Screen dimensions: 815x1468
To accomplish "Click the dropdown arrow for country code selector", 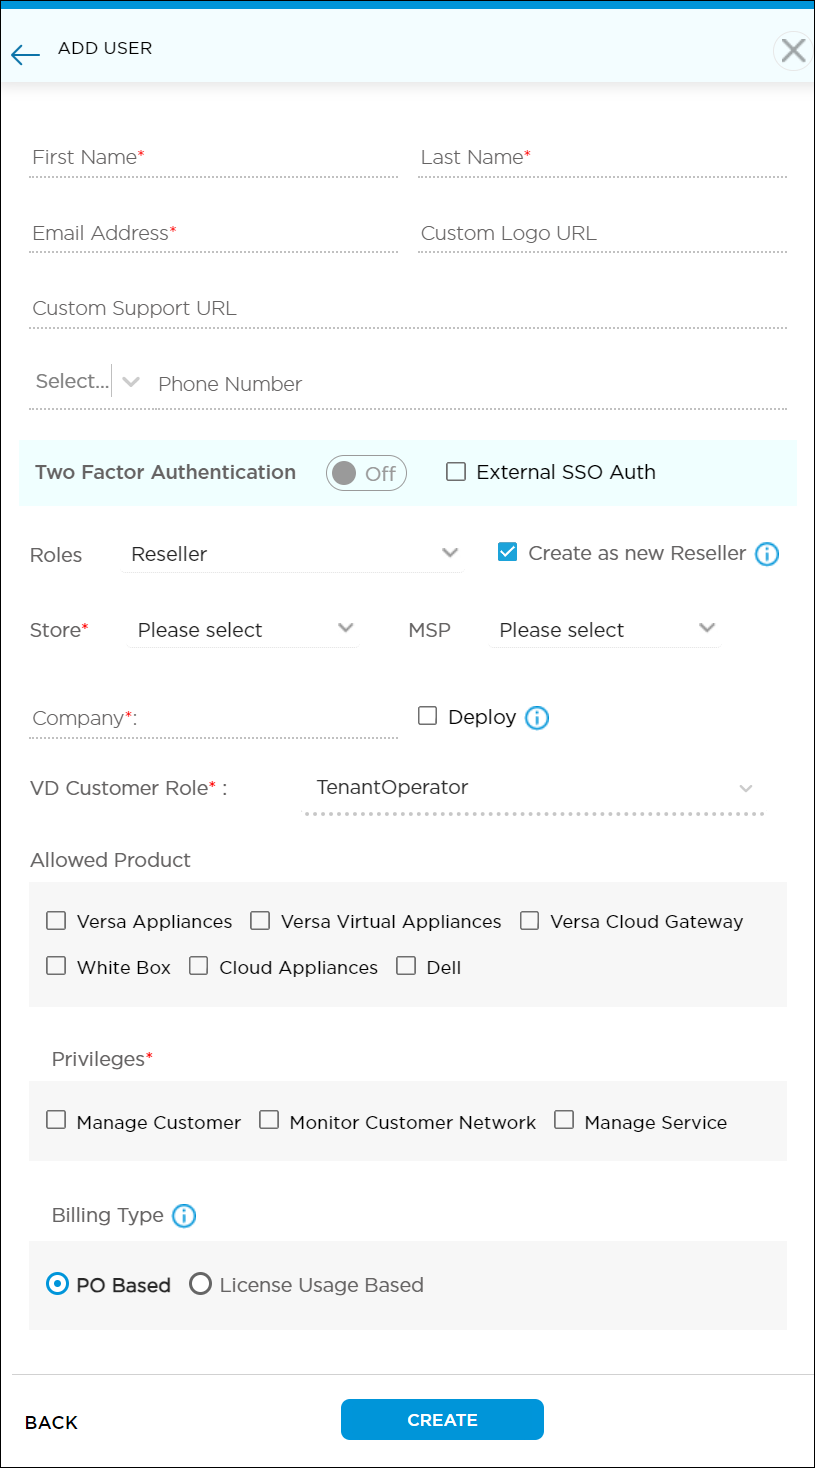I will coord(131,381).
